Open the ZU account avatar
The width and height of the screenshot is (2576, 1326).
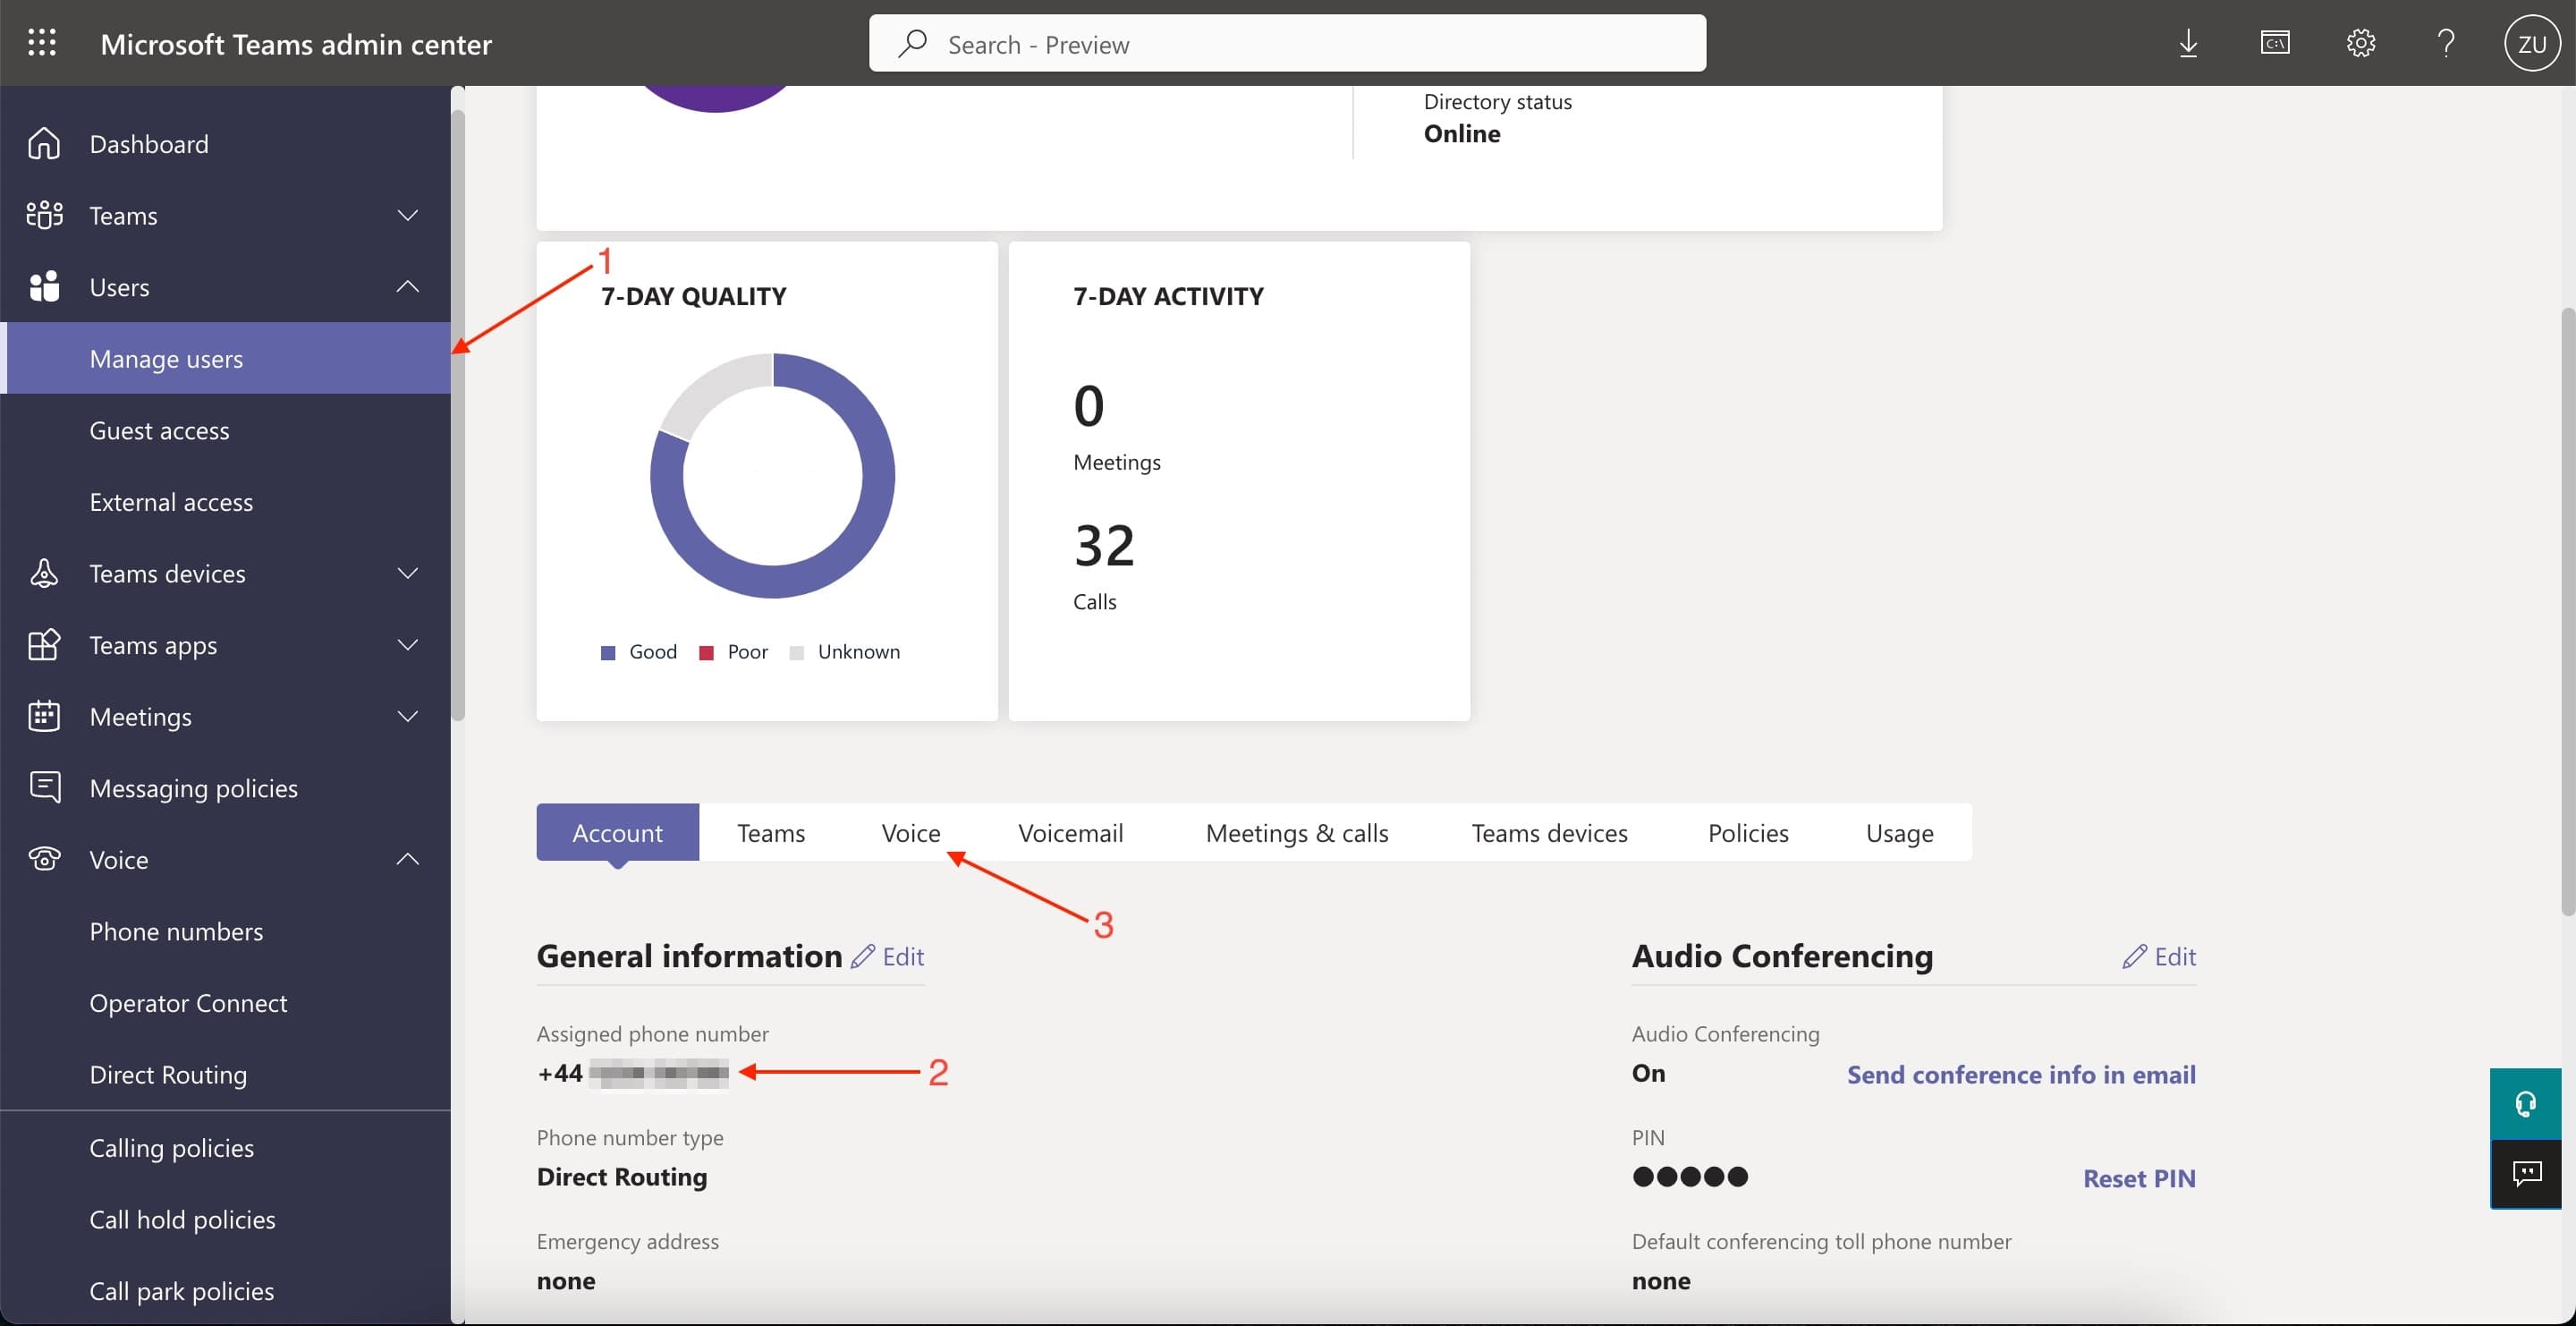(x=2531, y=42)
